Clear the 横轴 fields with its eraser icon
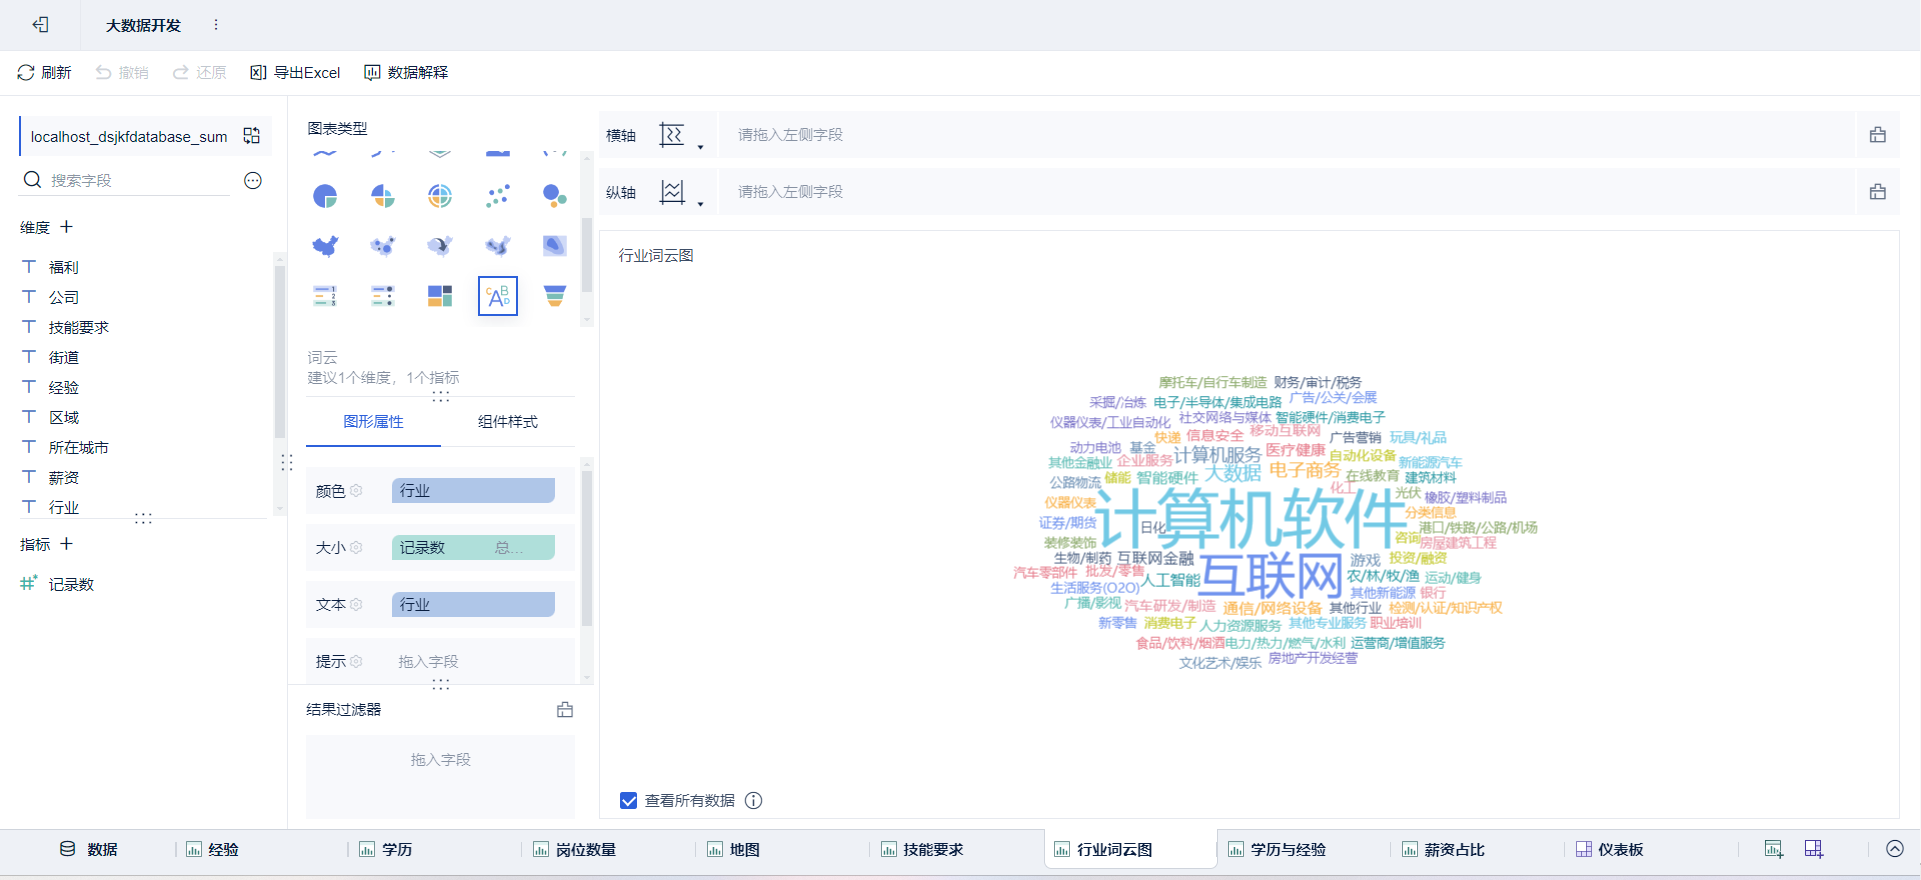This screenshot has height=880, width=1921. [1877, 135]
